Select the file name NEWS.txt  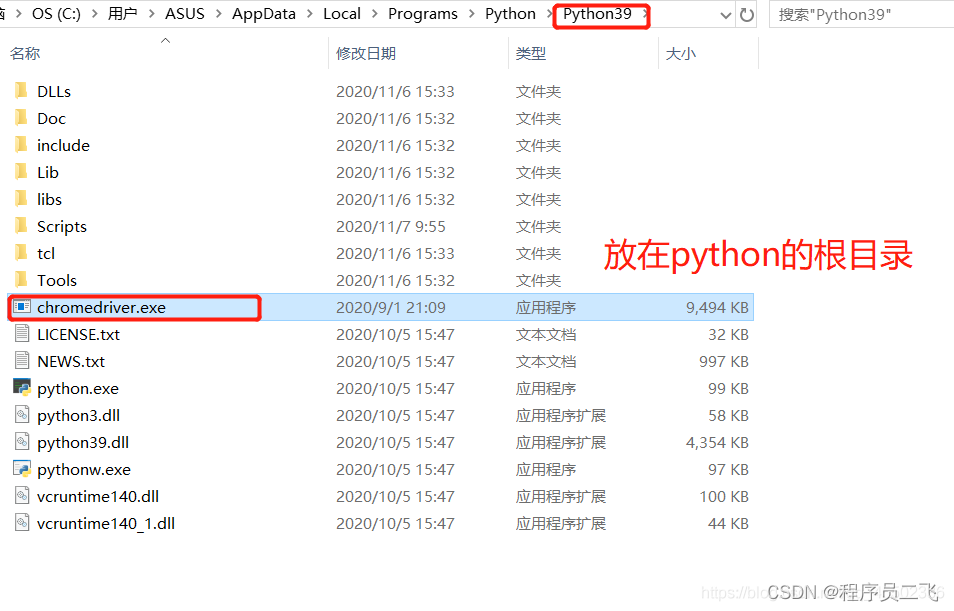pos(71,361)
